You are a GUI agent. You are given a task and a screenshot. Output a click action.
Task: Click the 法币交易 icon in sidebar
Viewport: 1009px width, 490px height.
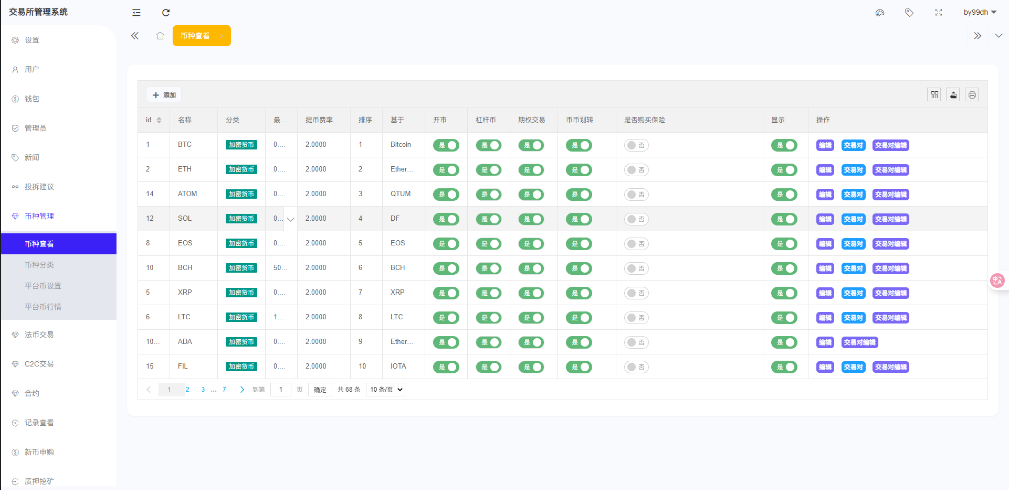coord(15,334)
